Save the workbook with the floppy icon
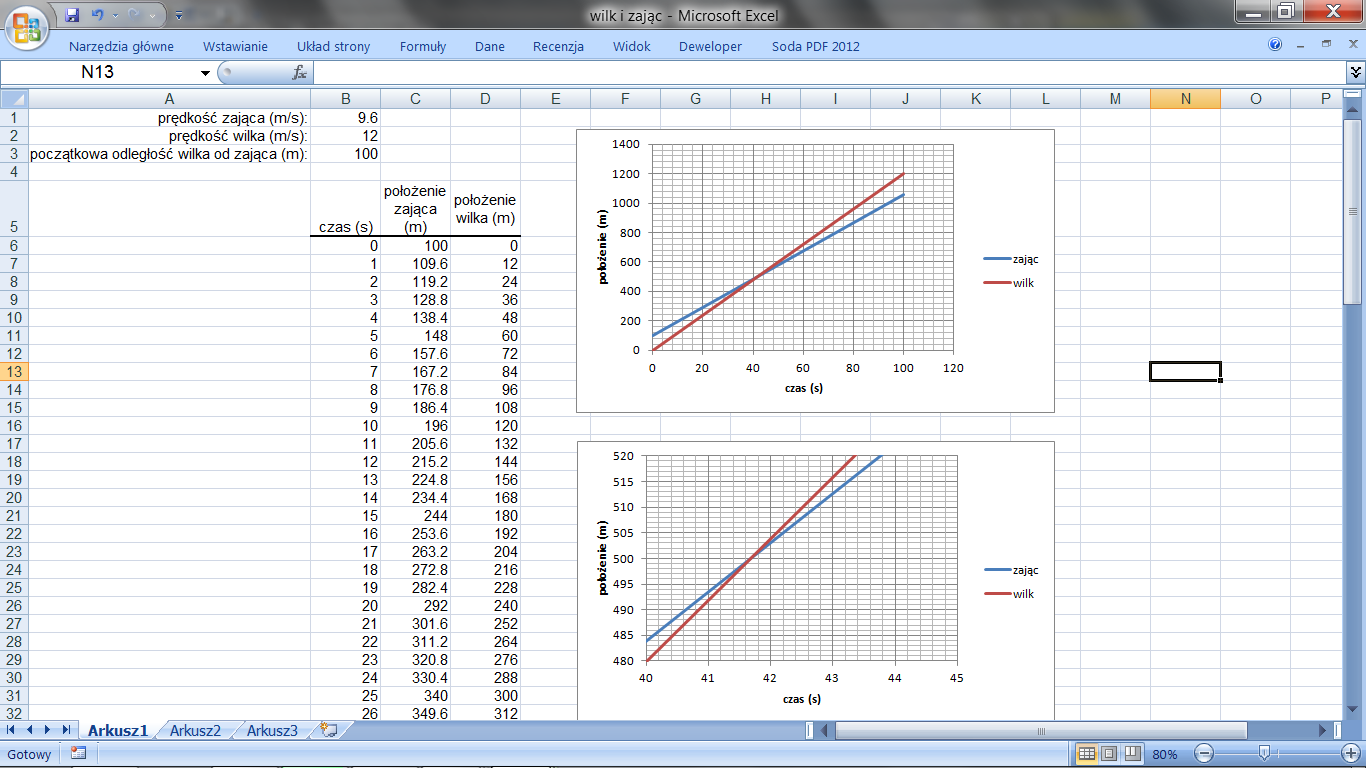The image size is (1366, 768). pos(72,15)
